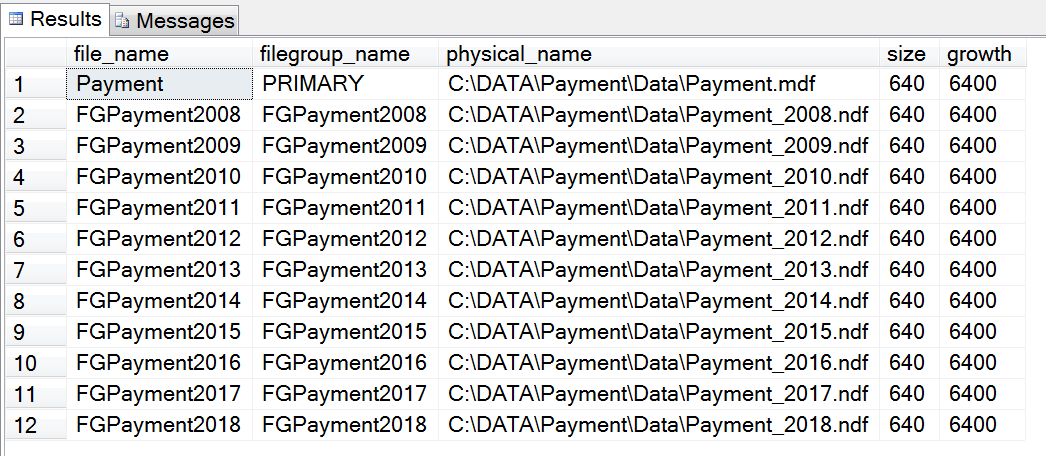Viewport: 1046px width, 456px height.
Task: Click the Payment_2014.ndf path cell
Action: (658, 301)
